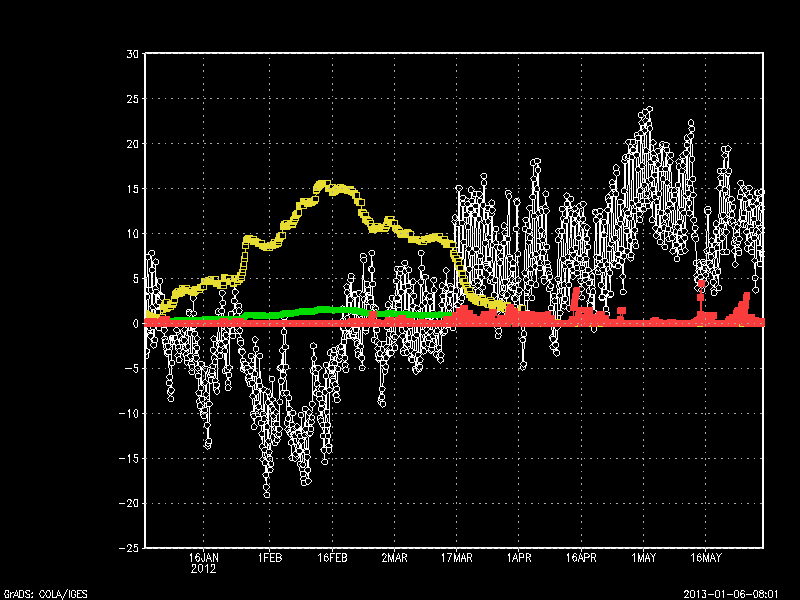Screen dimensions: 800x600
Task: Select the y-axis value -10
Action: (x=129, y=413)
